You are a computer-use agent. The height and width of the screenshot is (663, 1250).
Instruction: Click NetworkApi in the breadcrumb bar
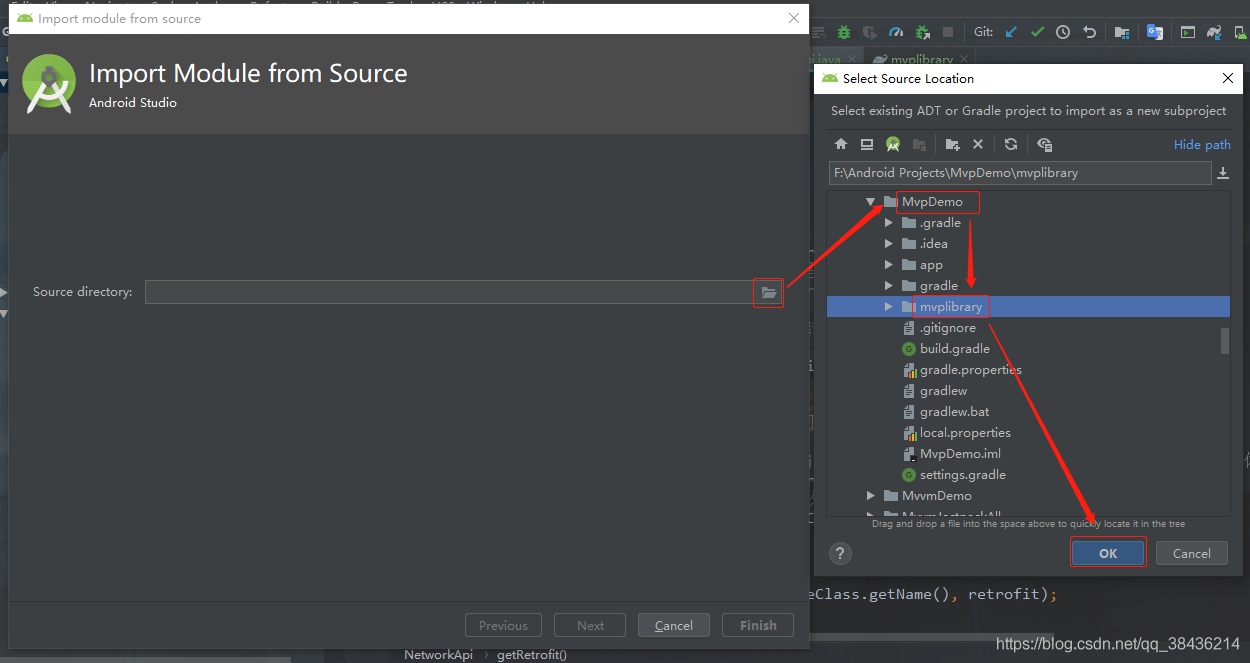point(438,655)
